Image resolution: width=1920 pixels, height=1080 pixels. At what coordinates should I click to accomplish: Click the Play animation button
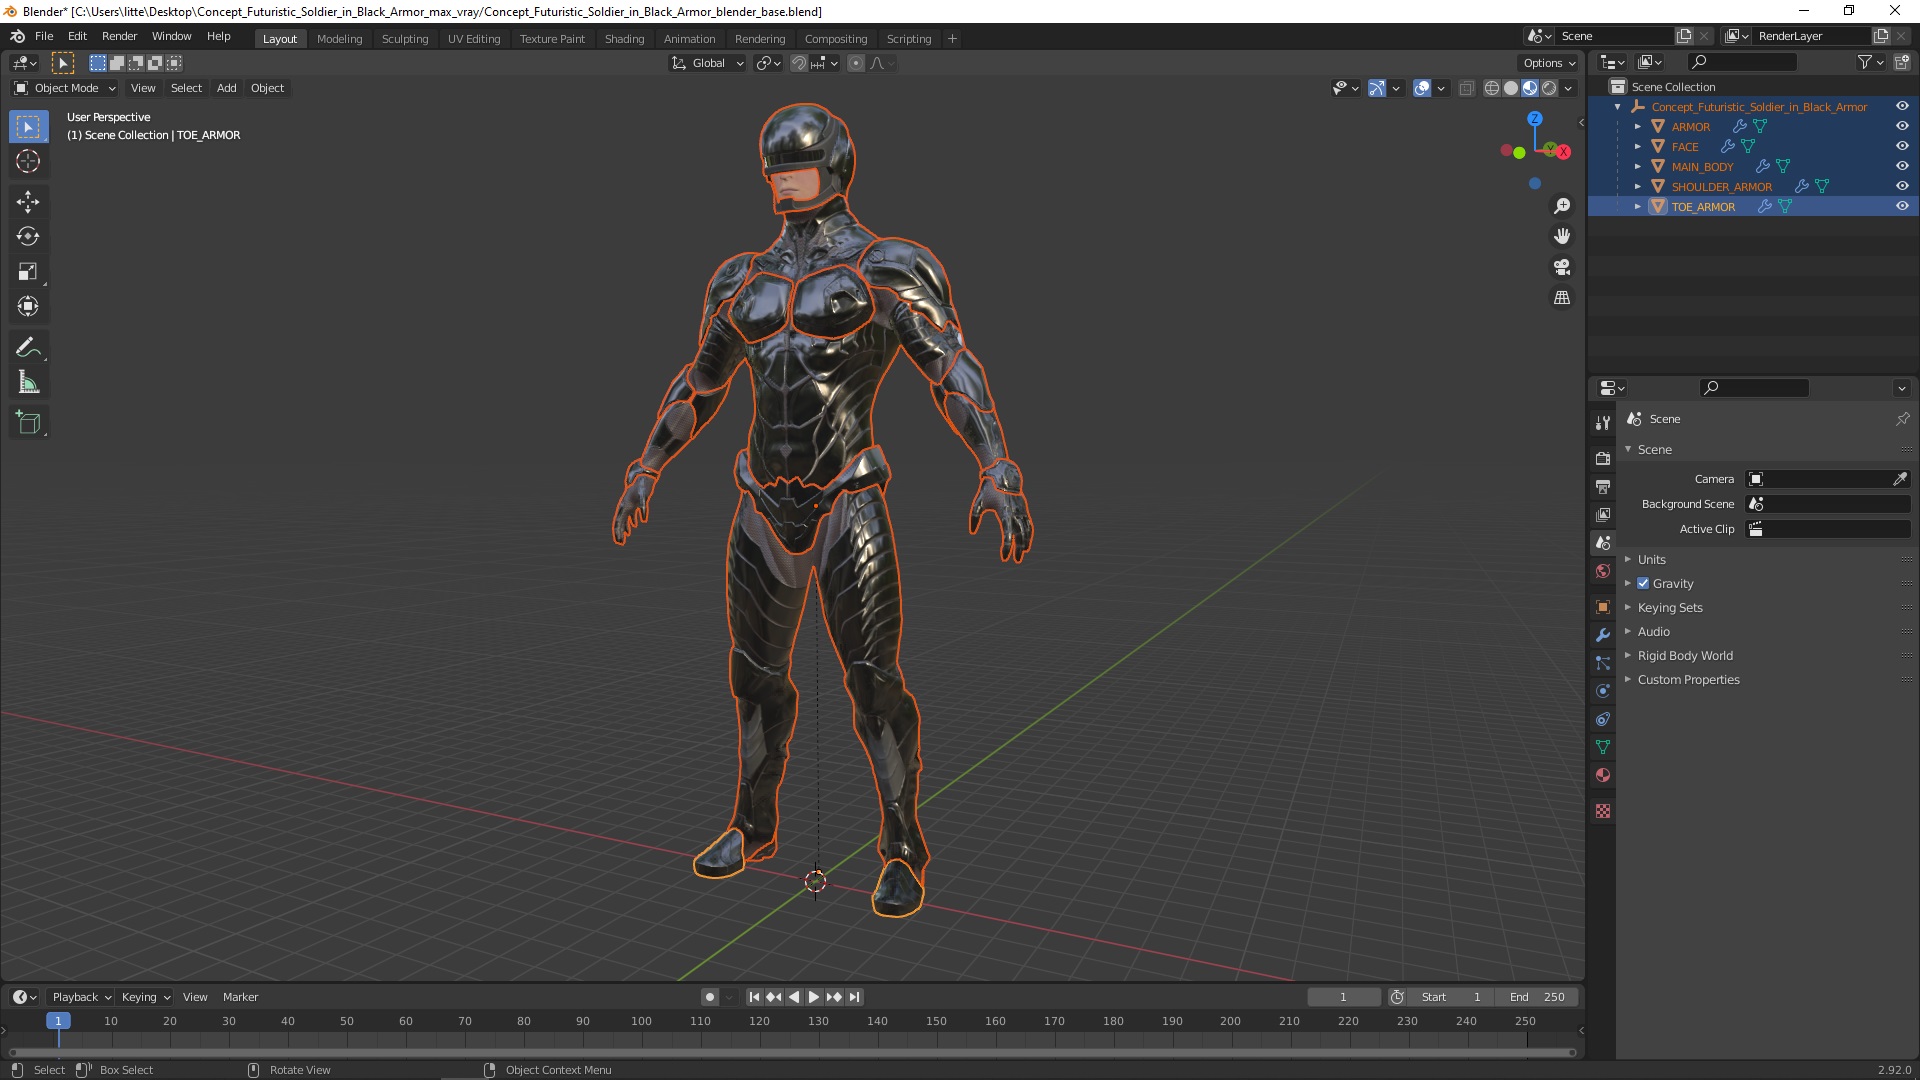[x=814, y=997]
